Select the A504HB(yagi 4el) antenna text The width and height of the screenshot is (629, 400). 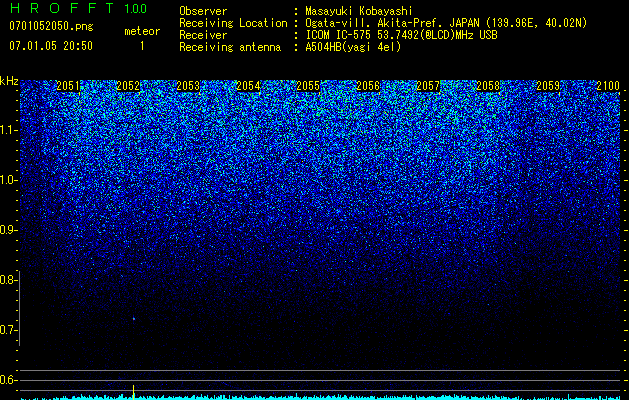(x=353, y=47)
